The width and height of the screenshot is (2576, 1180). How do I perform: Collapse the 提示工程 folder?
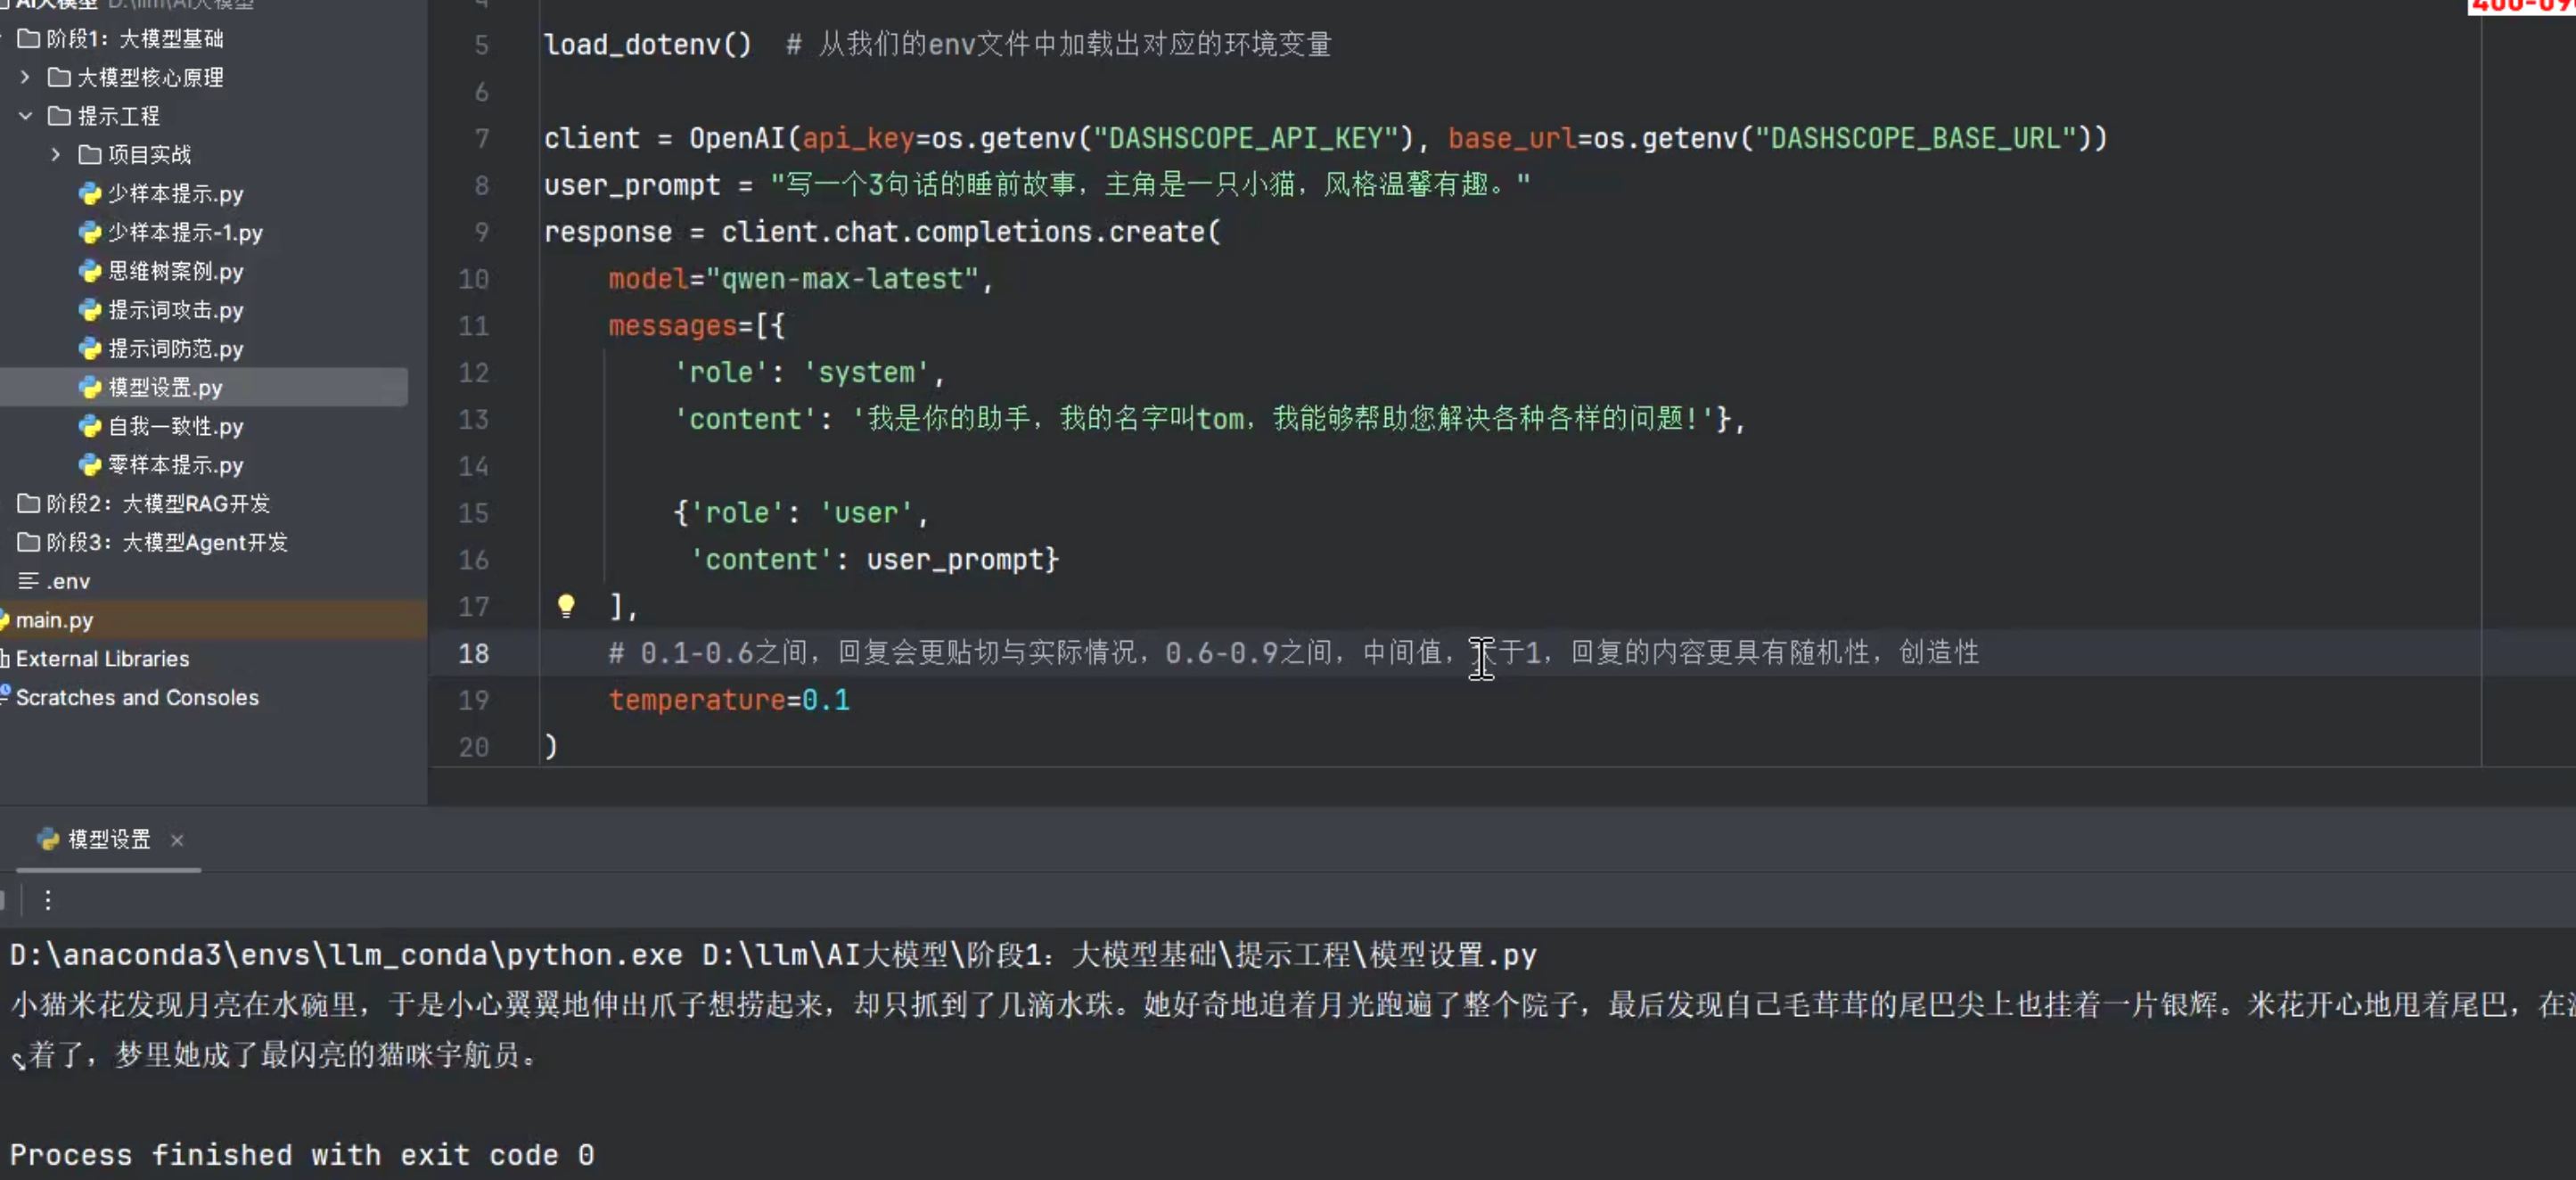point(25,116)
